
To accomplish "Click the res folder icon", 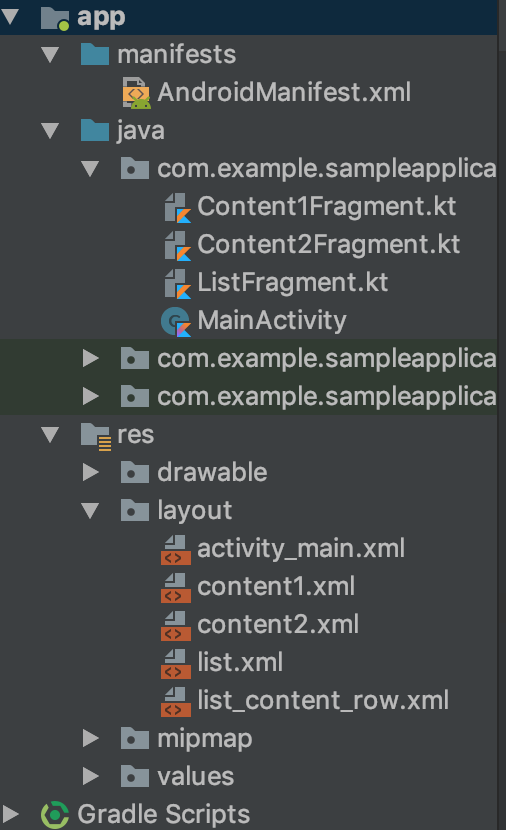I will [x=96, y=436].
